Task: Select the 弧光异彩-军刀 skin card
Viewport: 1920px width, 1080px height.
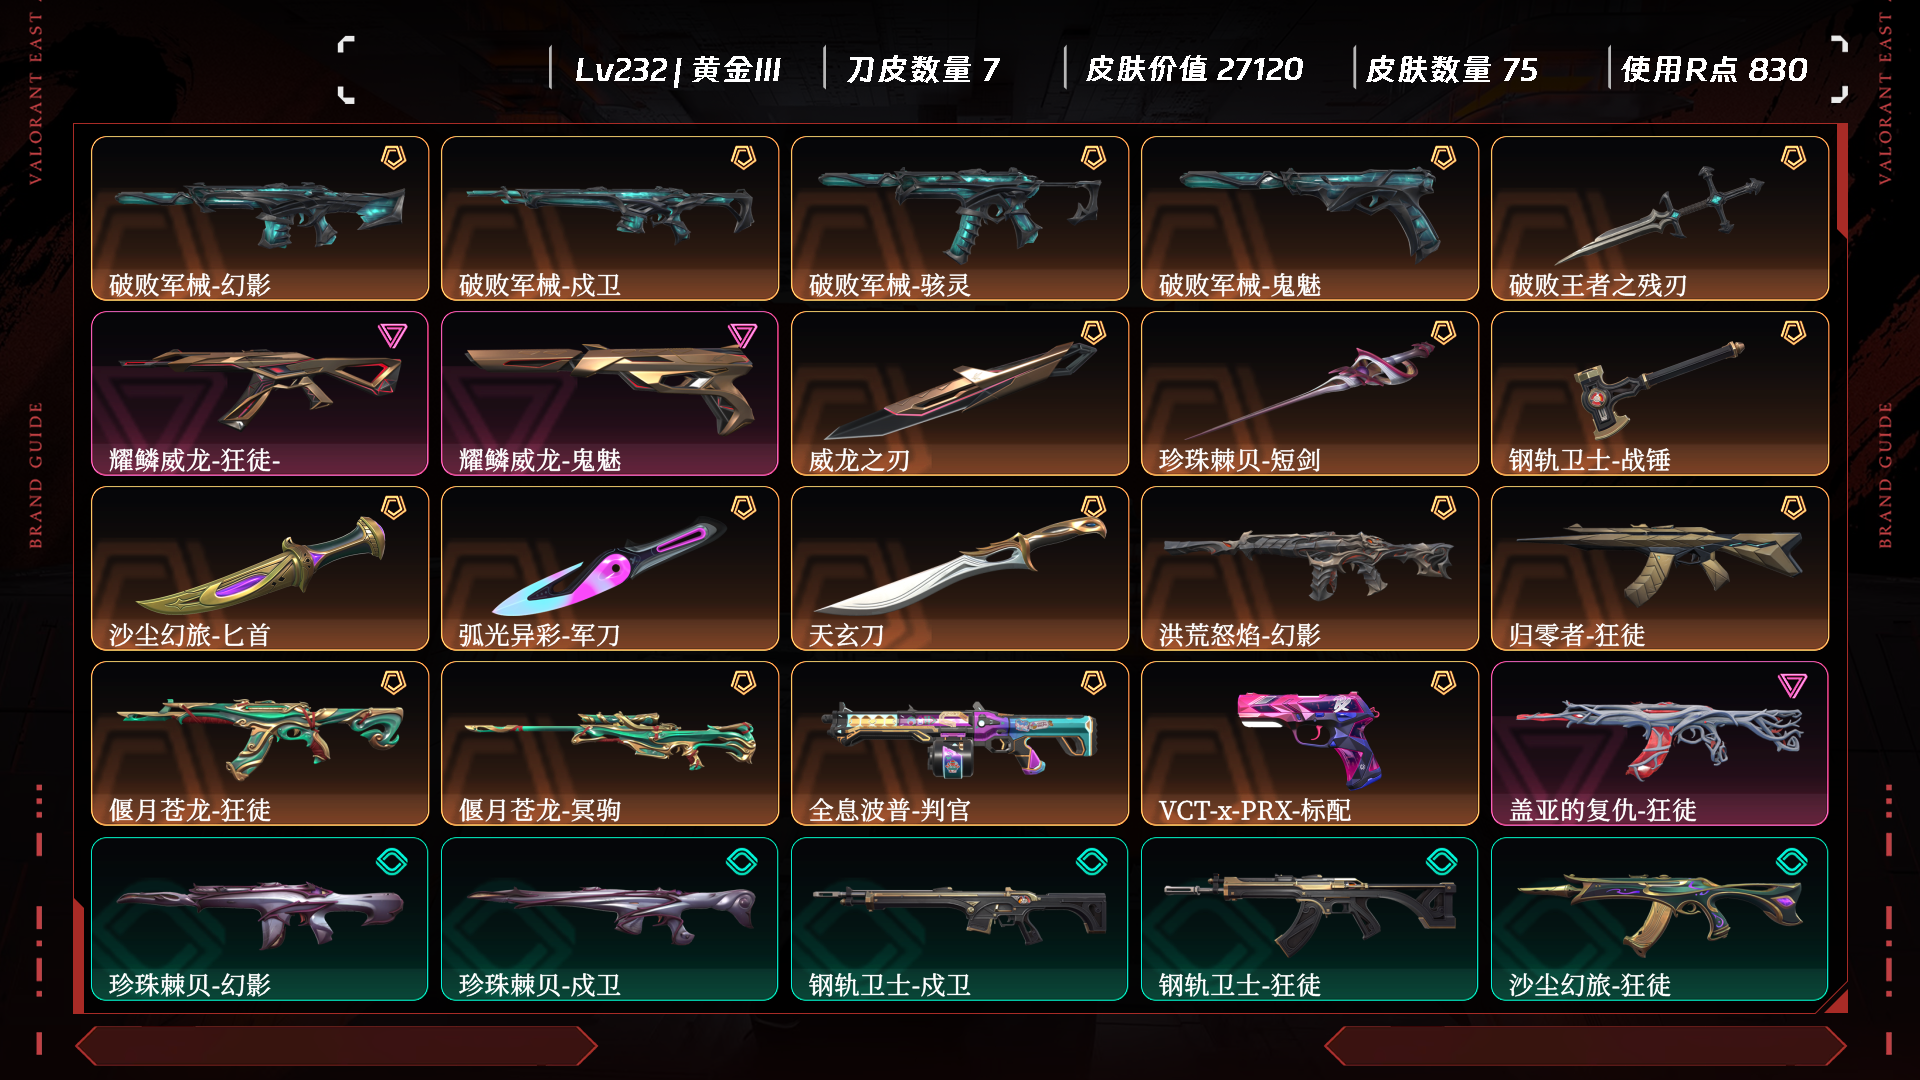Action: (610, 568)
